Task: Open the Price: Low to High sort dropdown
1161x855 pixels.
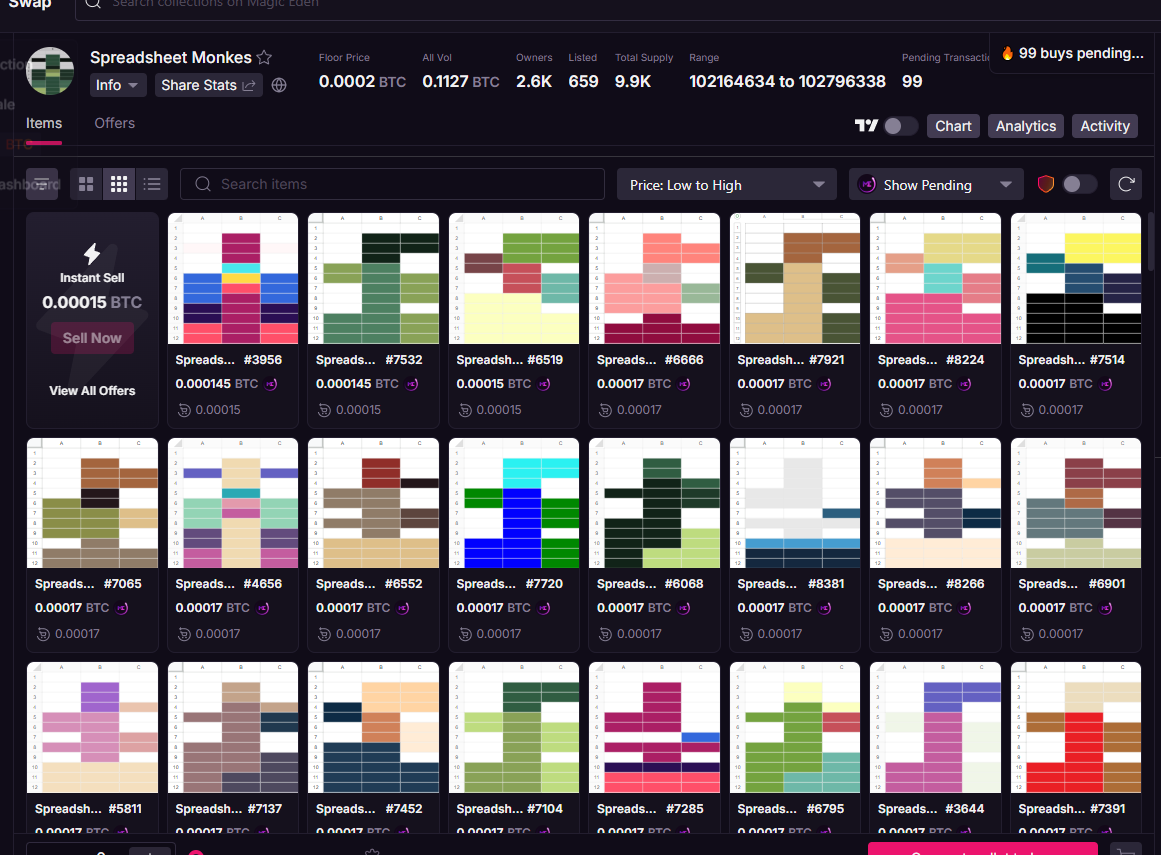Action: [726, 185]
